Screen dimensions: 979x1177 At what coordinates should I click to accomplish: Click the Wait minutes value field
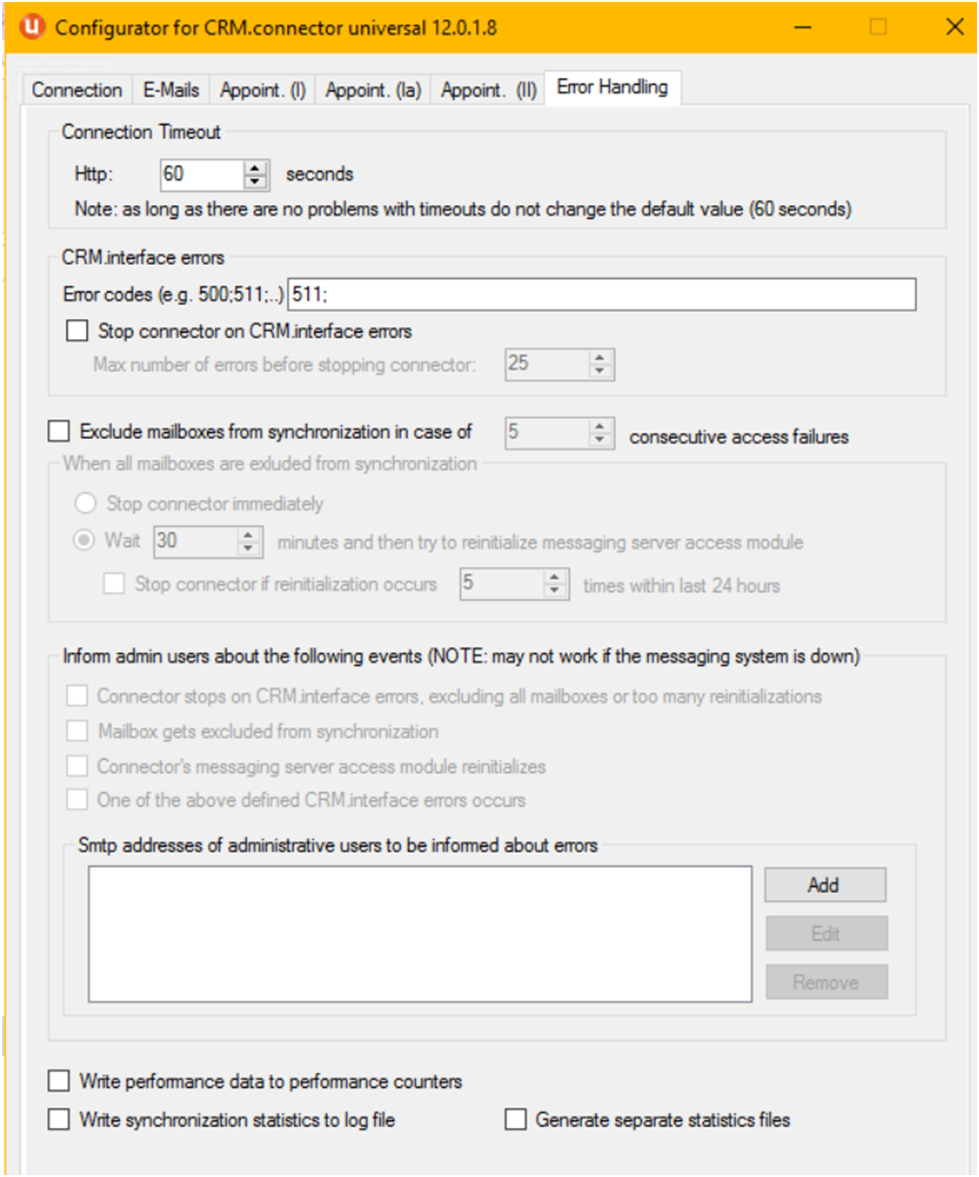tap(196, 542)
